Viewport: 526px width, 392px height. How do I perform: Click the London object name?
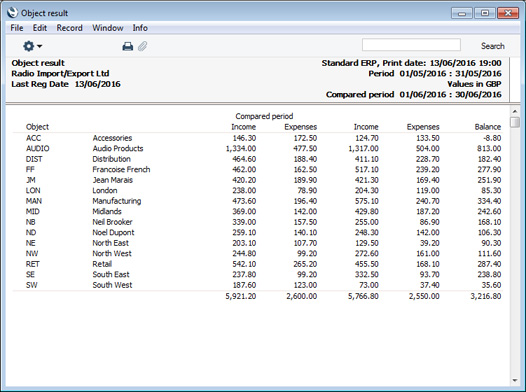click(x=105, y=190)
